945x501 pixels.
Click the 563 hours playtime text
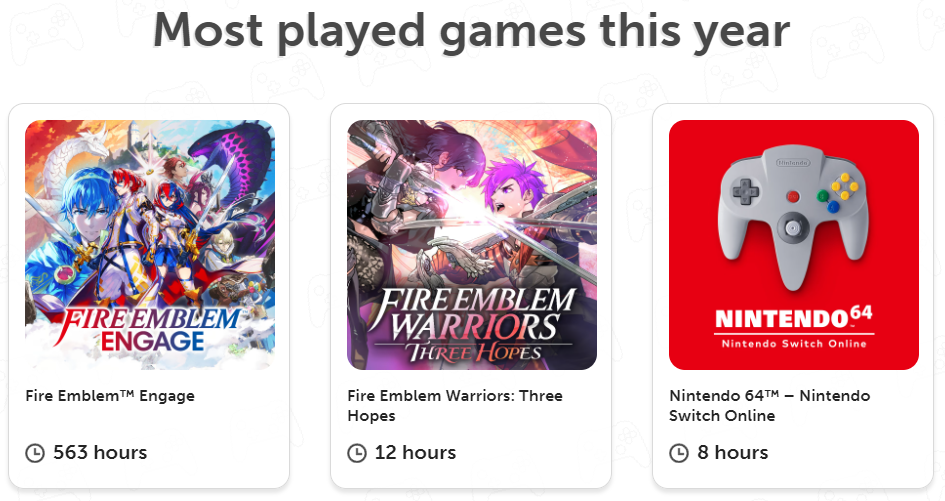click(100, 453)
